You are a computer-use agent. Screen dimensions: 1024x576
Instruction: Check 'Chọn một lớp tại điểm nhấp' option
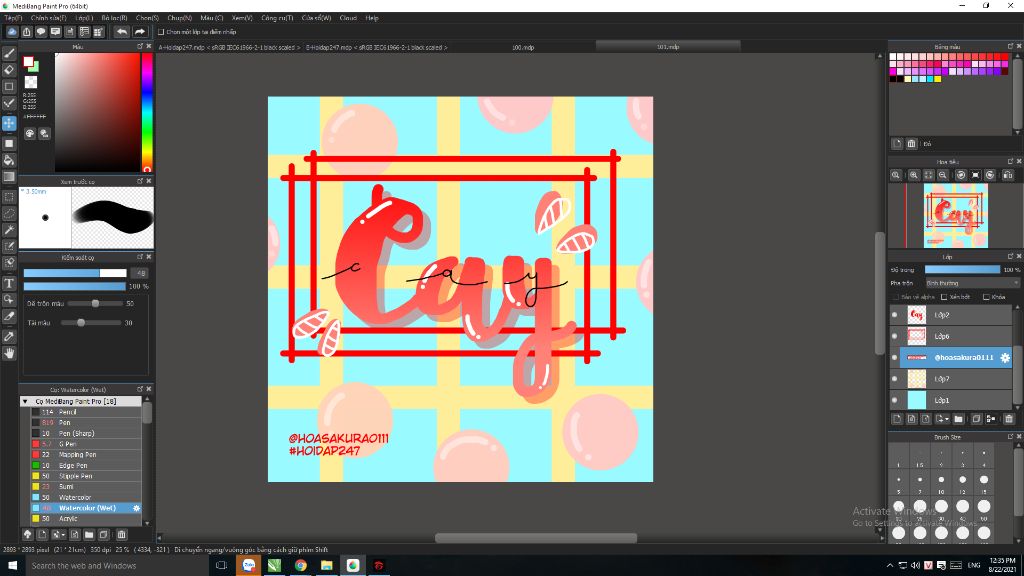(161, 31)
